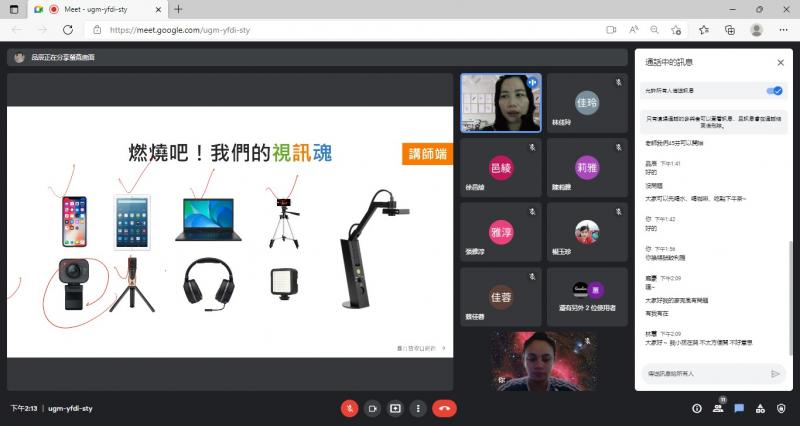Screen dimensions: 800x426
Task: Open the Edge profile avatar
Action: (x=757, y=30)
